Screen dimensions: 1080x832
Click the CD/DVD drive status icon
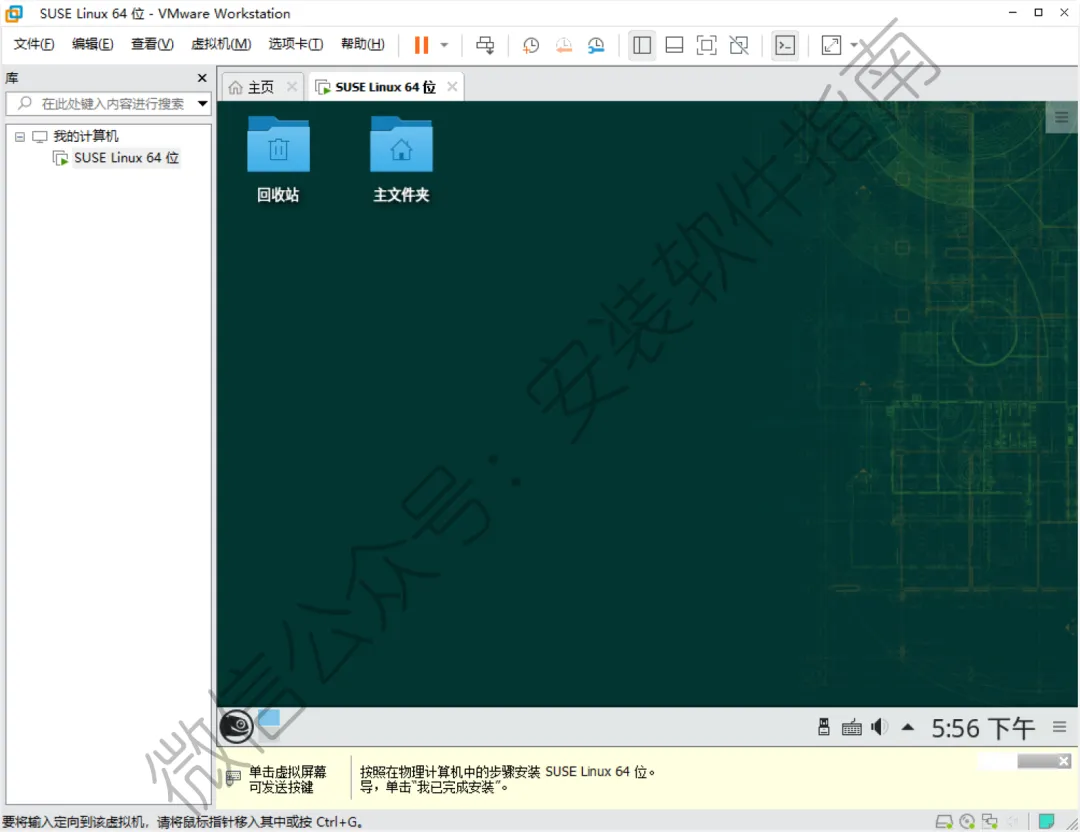pyautogui.click(x=967, y=822)
